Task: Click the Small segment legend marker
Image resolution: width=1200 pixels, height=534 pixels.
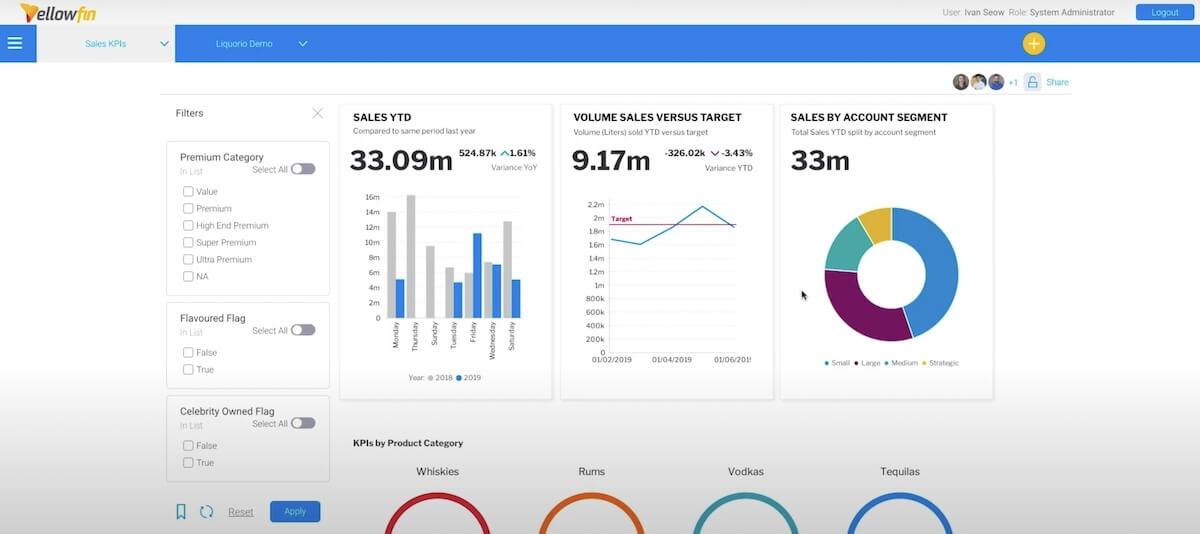Action: pyautogui.click(x=827, y=363)
